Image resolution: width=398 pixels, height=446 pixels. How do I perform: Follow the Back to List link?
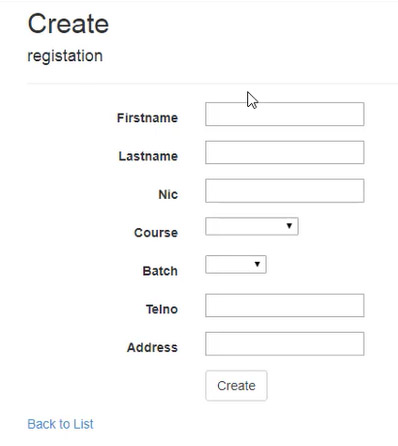click(x=60, y=424)
